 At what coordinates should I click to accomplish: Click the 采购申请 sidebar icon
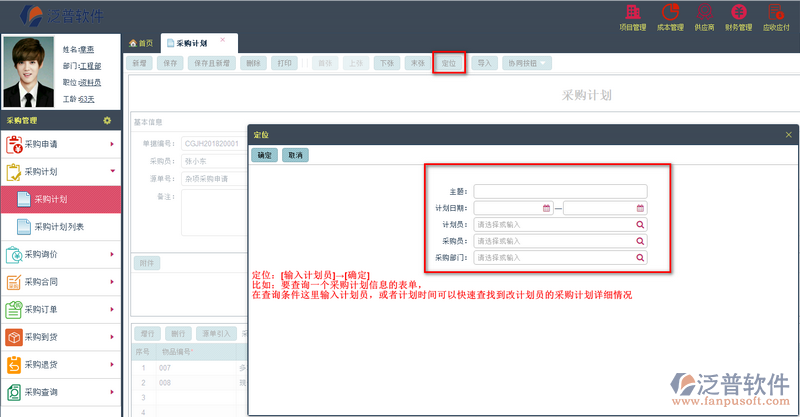pos(14,144)
